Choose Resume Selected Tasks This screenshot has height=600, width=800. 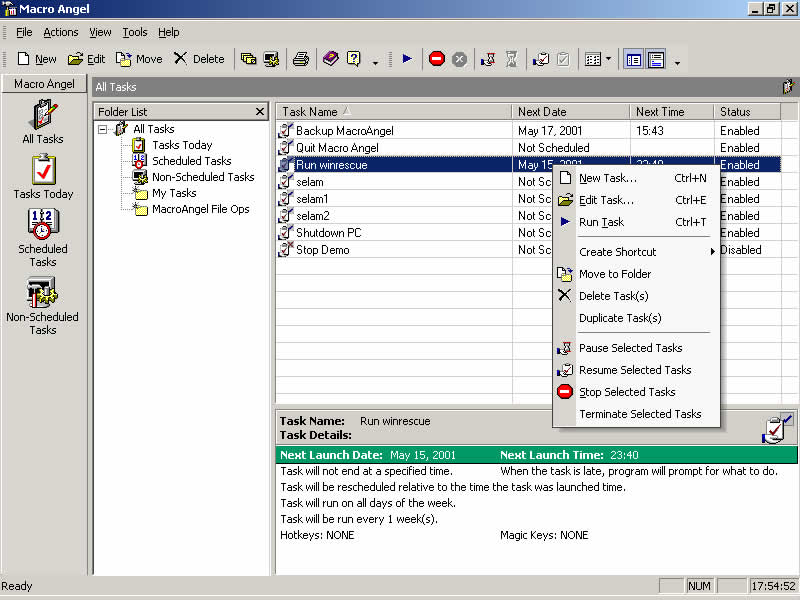(636, 370)
